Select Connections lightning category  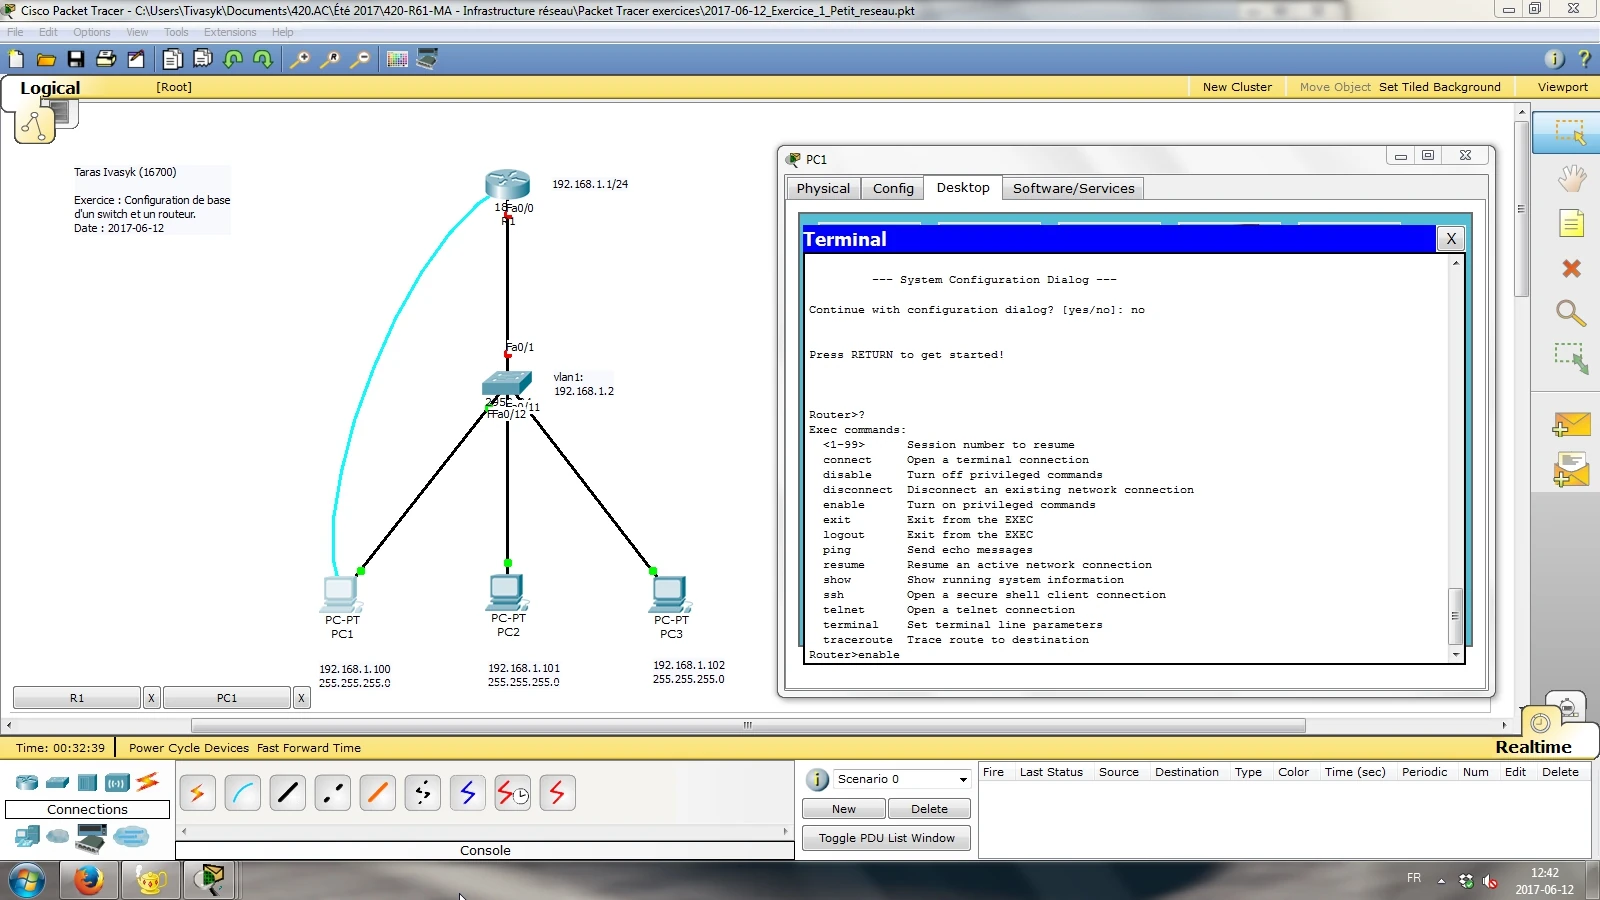[x=148, y=781]
